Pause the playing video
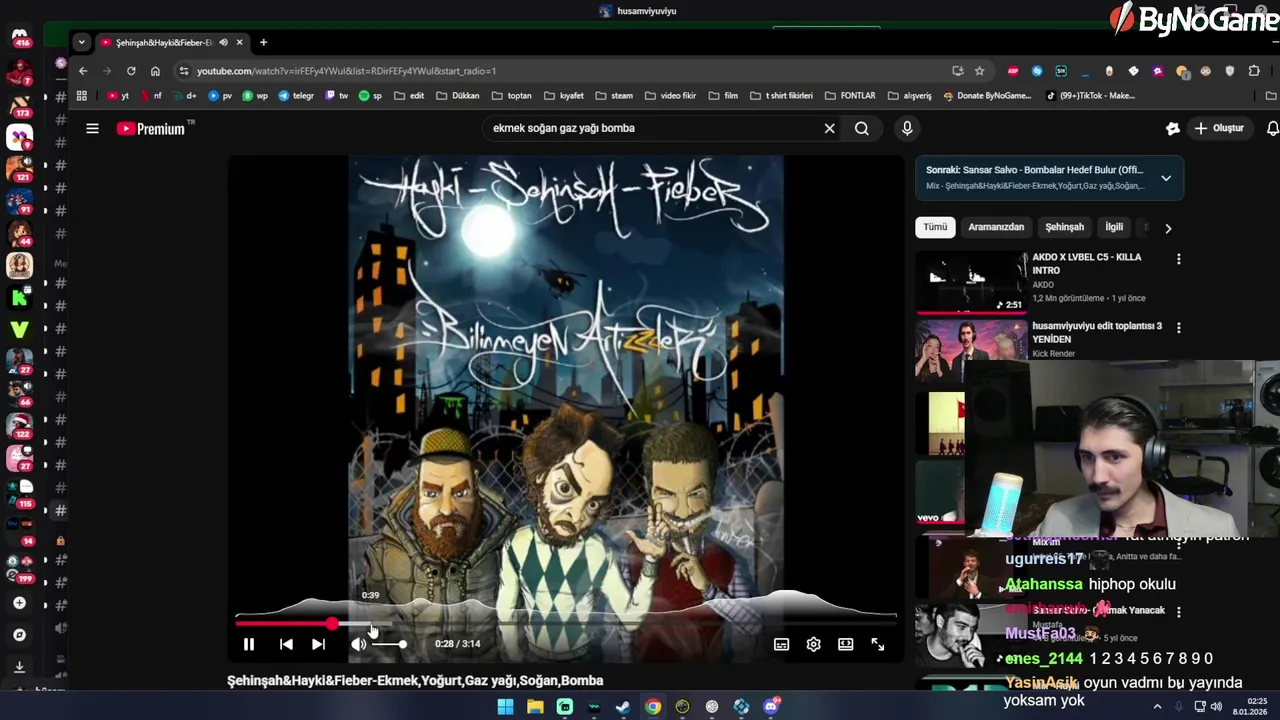Screen dimensions: 1280x720 coord(249,645)
